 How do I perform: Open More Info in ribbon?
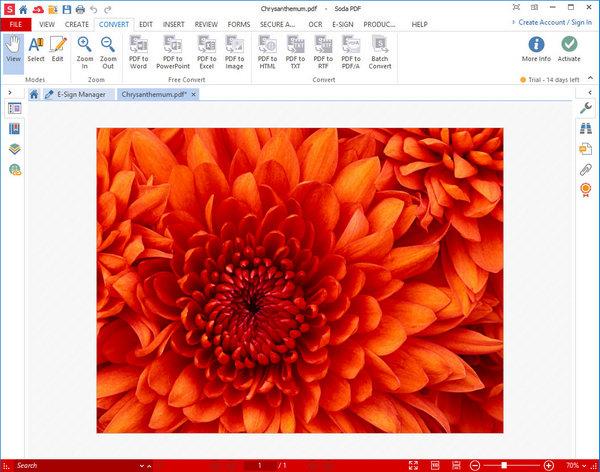pyautogui.click(x=536, y=49)
